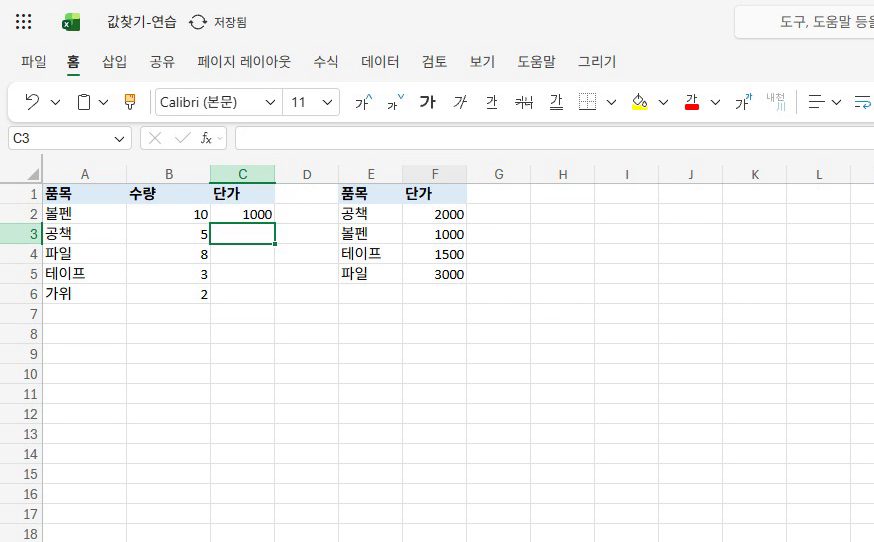Switch to the 데이터 tab
The image size is (874, 542).
pyautogui.click(x=380, y=62)
